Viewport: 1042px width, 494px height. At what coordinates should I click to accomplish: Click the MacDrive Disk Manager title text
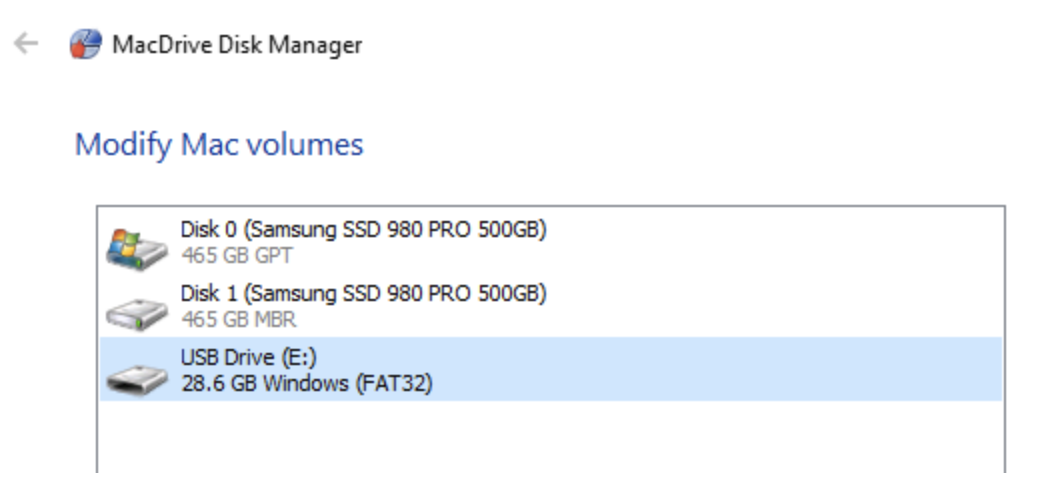pos(237,45)
